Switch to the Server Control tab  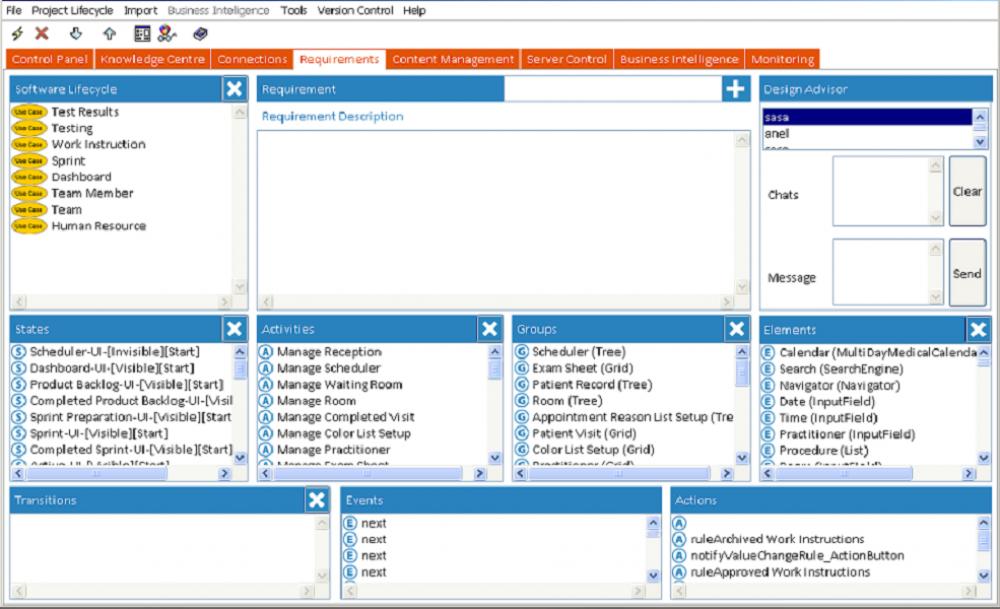click(x=565, y=59)
